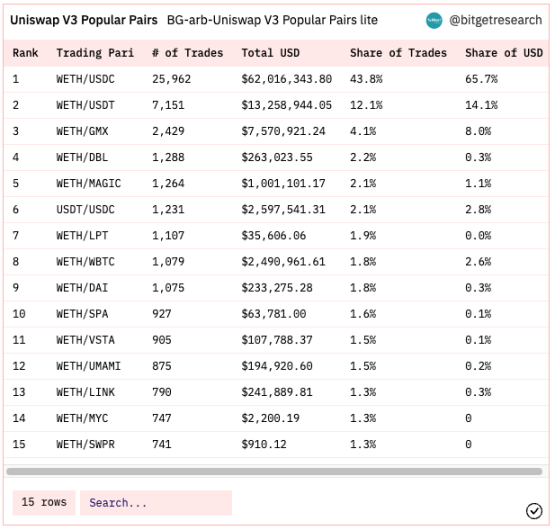Select the WETH/WBTC pair cell
The height and width of the screenshot is (530, 555).
86,262
